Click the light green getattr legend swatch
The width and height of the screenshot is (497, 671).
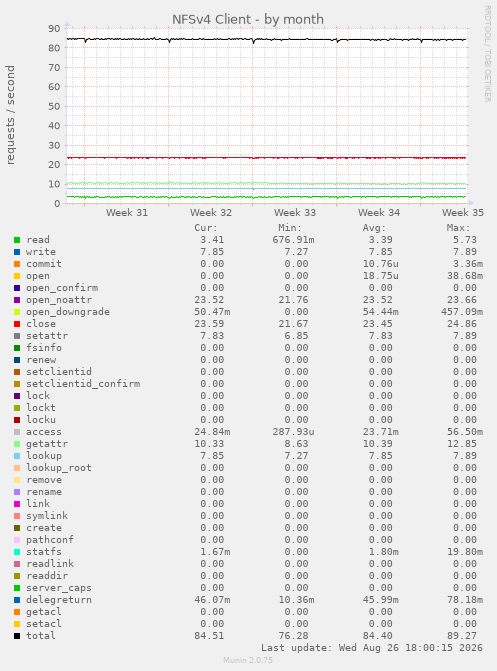pos(17,444)
